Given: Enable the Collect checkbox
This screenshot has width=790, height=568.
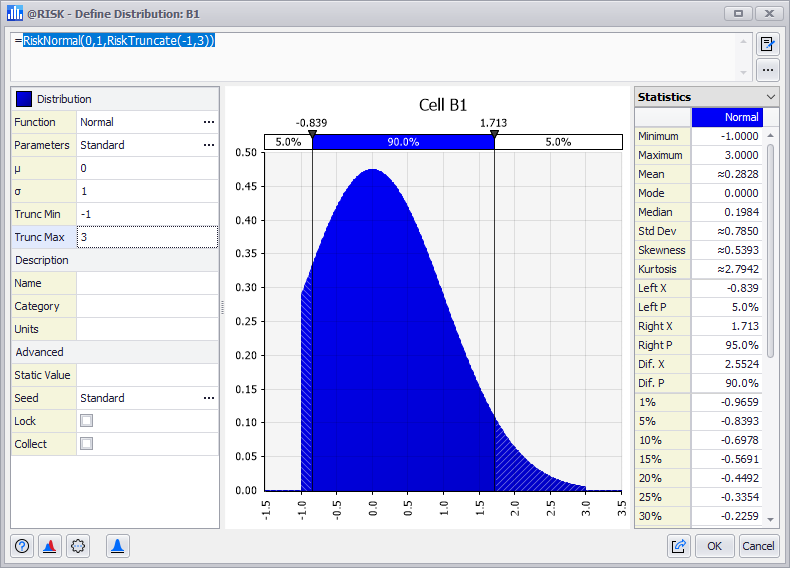Looking at the screenshot, I should pos(87,444).
